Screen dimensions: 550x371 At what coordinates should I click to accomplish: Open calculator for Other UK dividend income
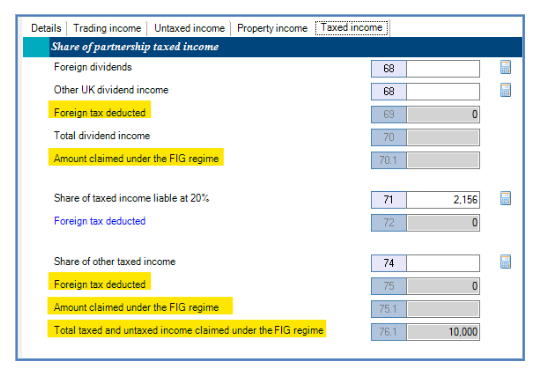505,90
